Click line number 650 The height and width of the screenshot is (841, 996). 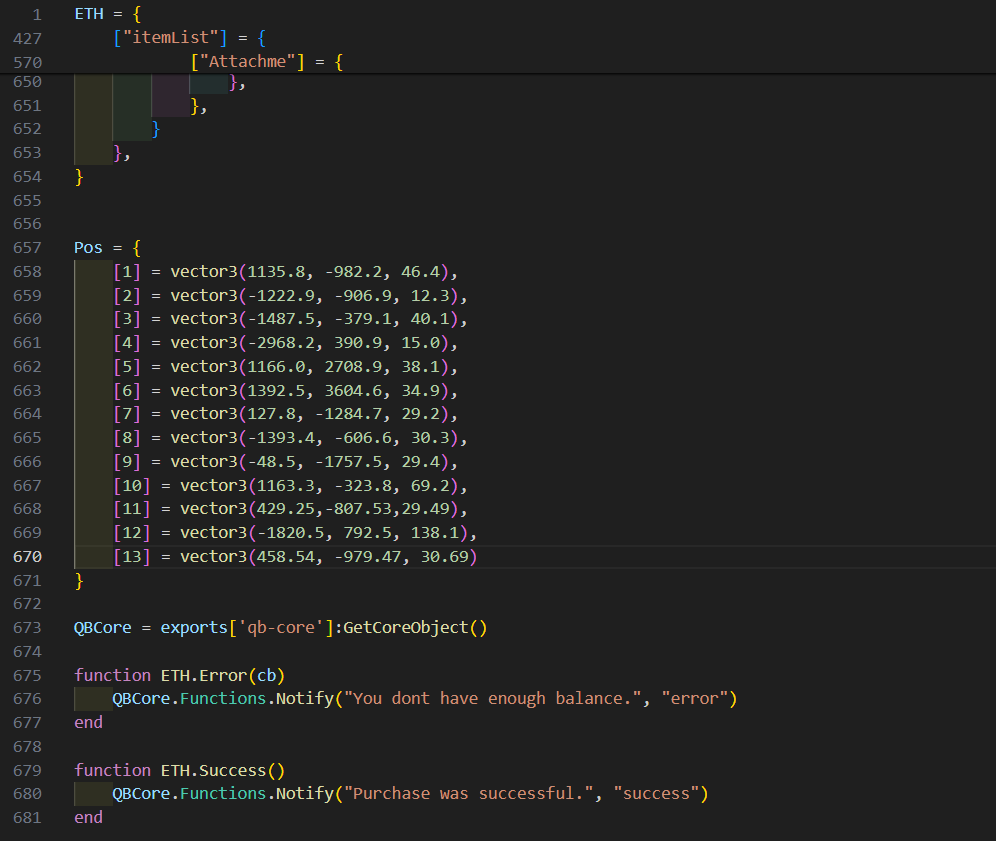point(27,82)
